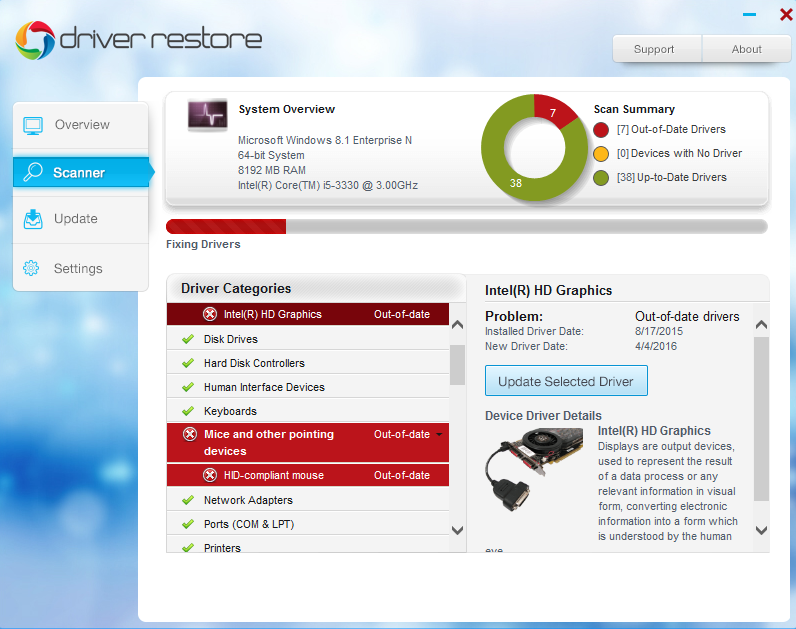Screen dimensions: 796x629
Task: Click details panel scroll up arrow
Action: click(761, 324)
